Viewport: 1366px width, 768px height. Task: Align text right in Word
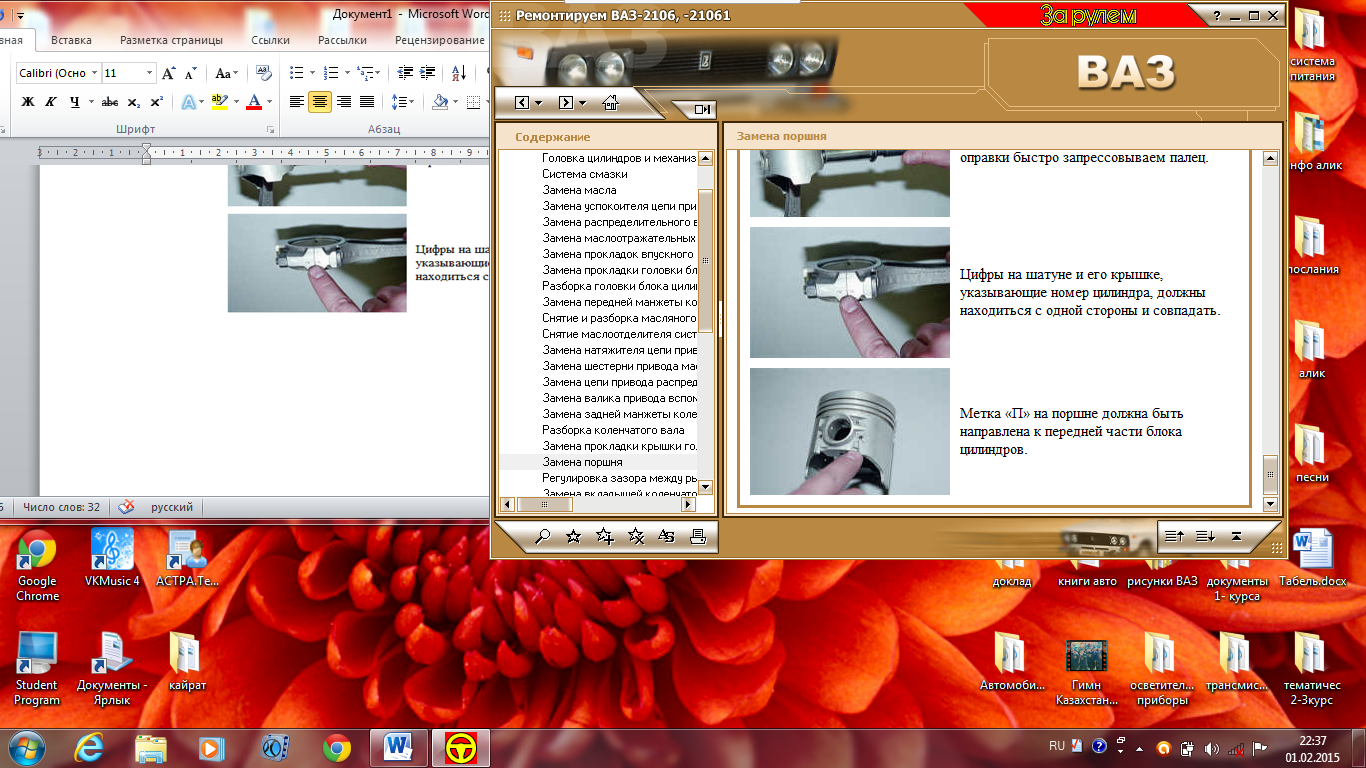344,102
